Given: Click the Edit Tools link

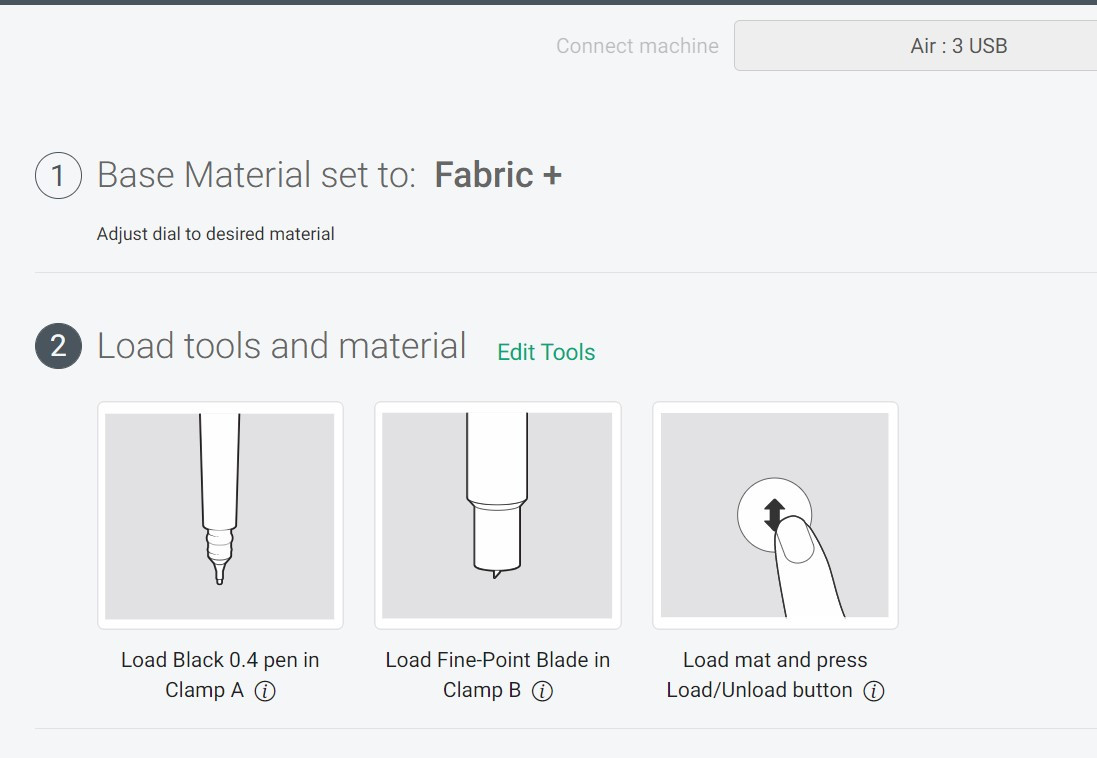Looking at the screenshot, I should pos(546,352).
